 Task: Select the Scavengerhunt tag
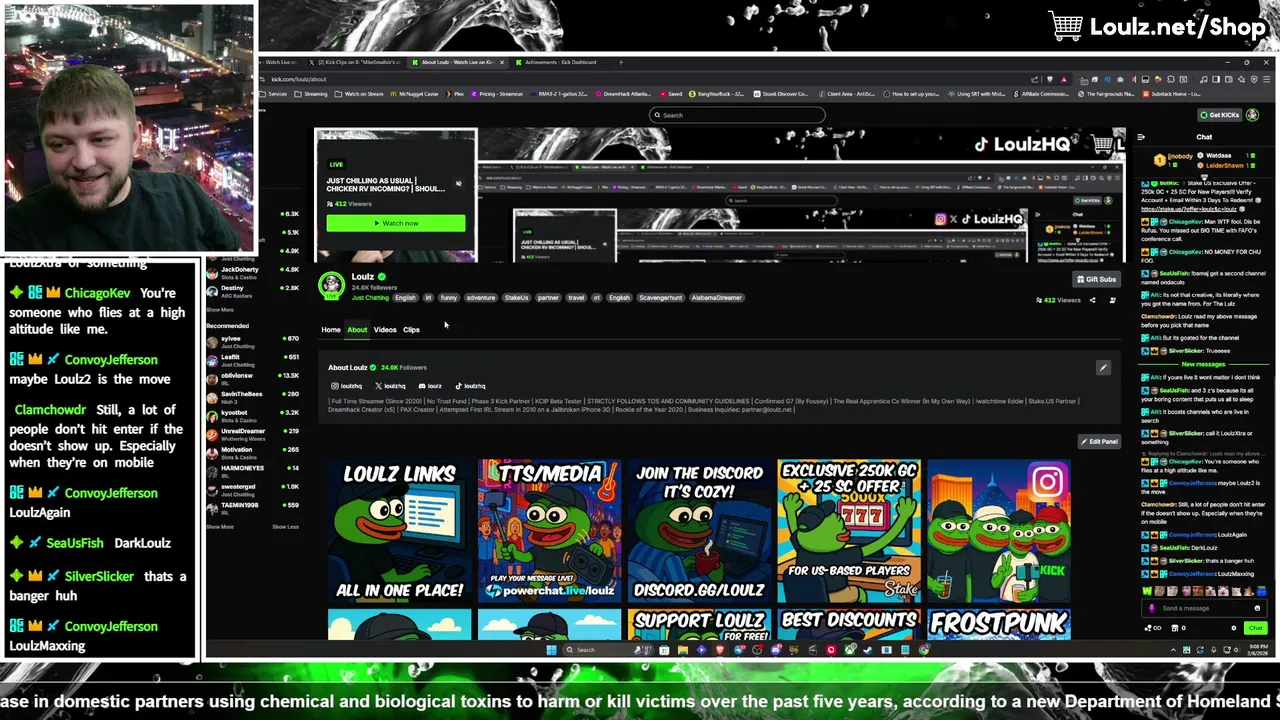(660, 298)
